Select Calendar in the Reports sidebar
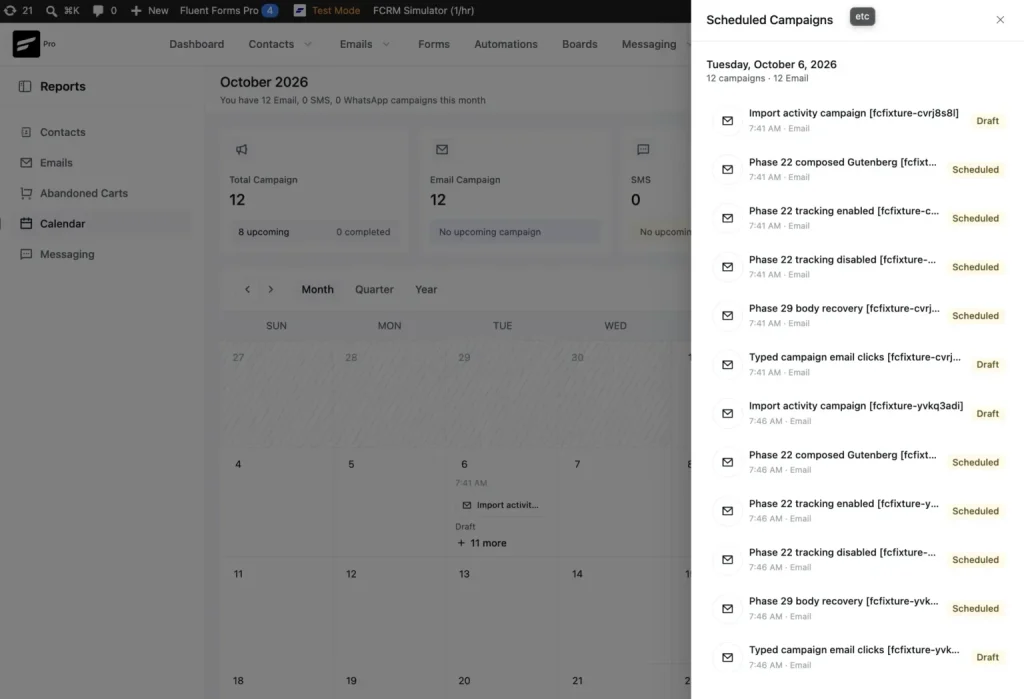Image resolution: width=1024 pixels, height=699 pixels. click(x=62, y=223)
